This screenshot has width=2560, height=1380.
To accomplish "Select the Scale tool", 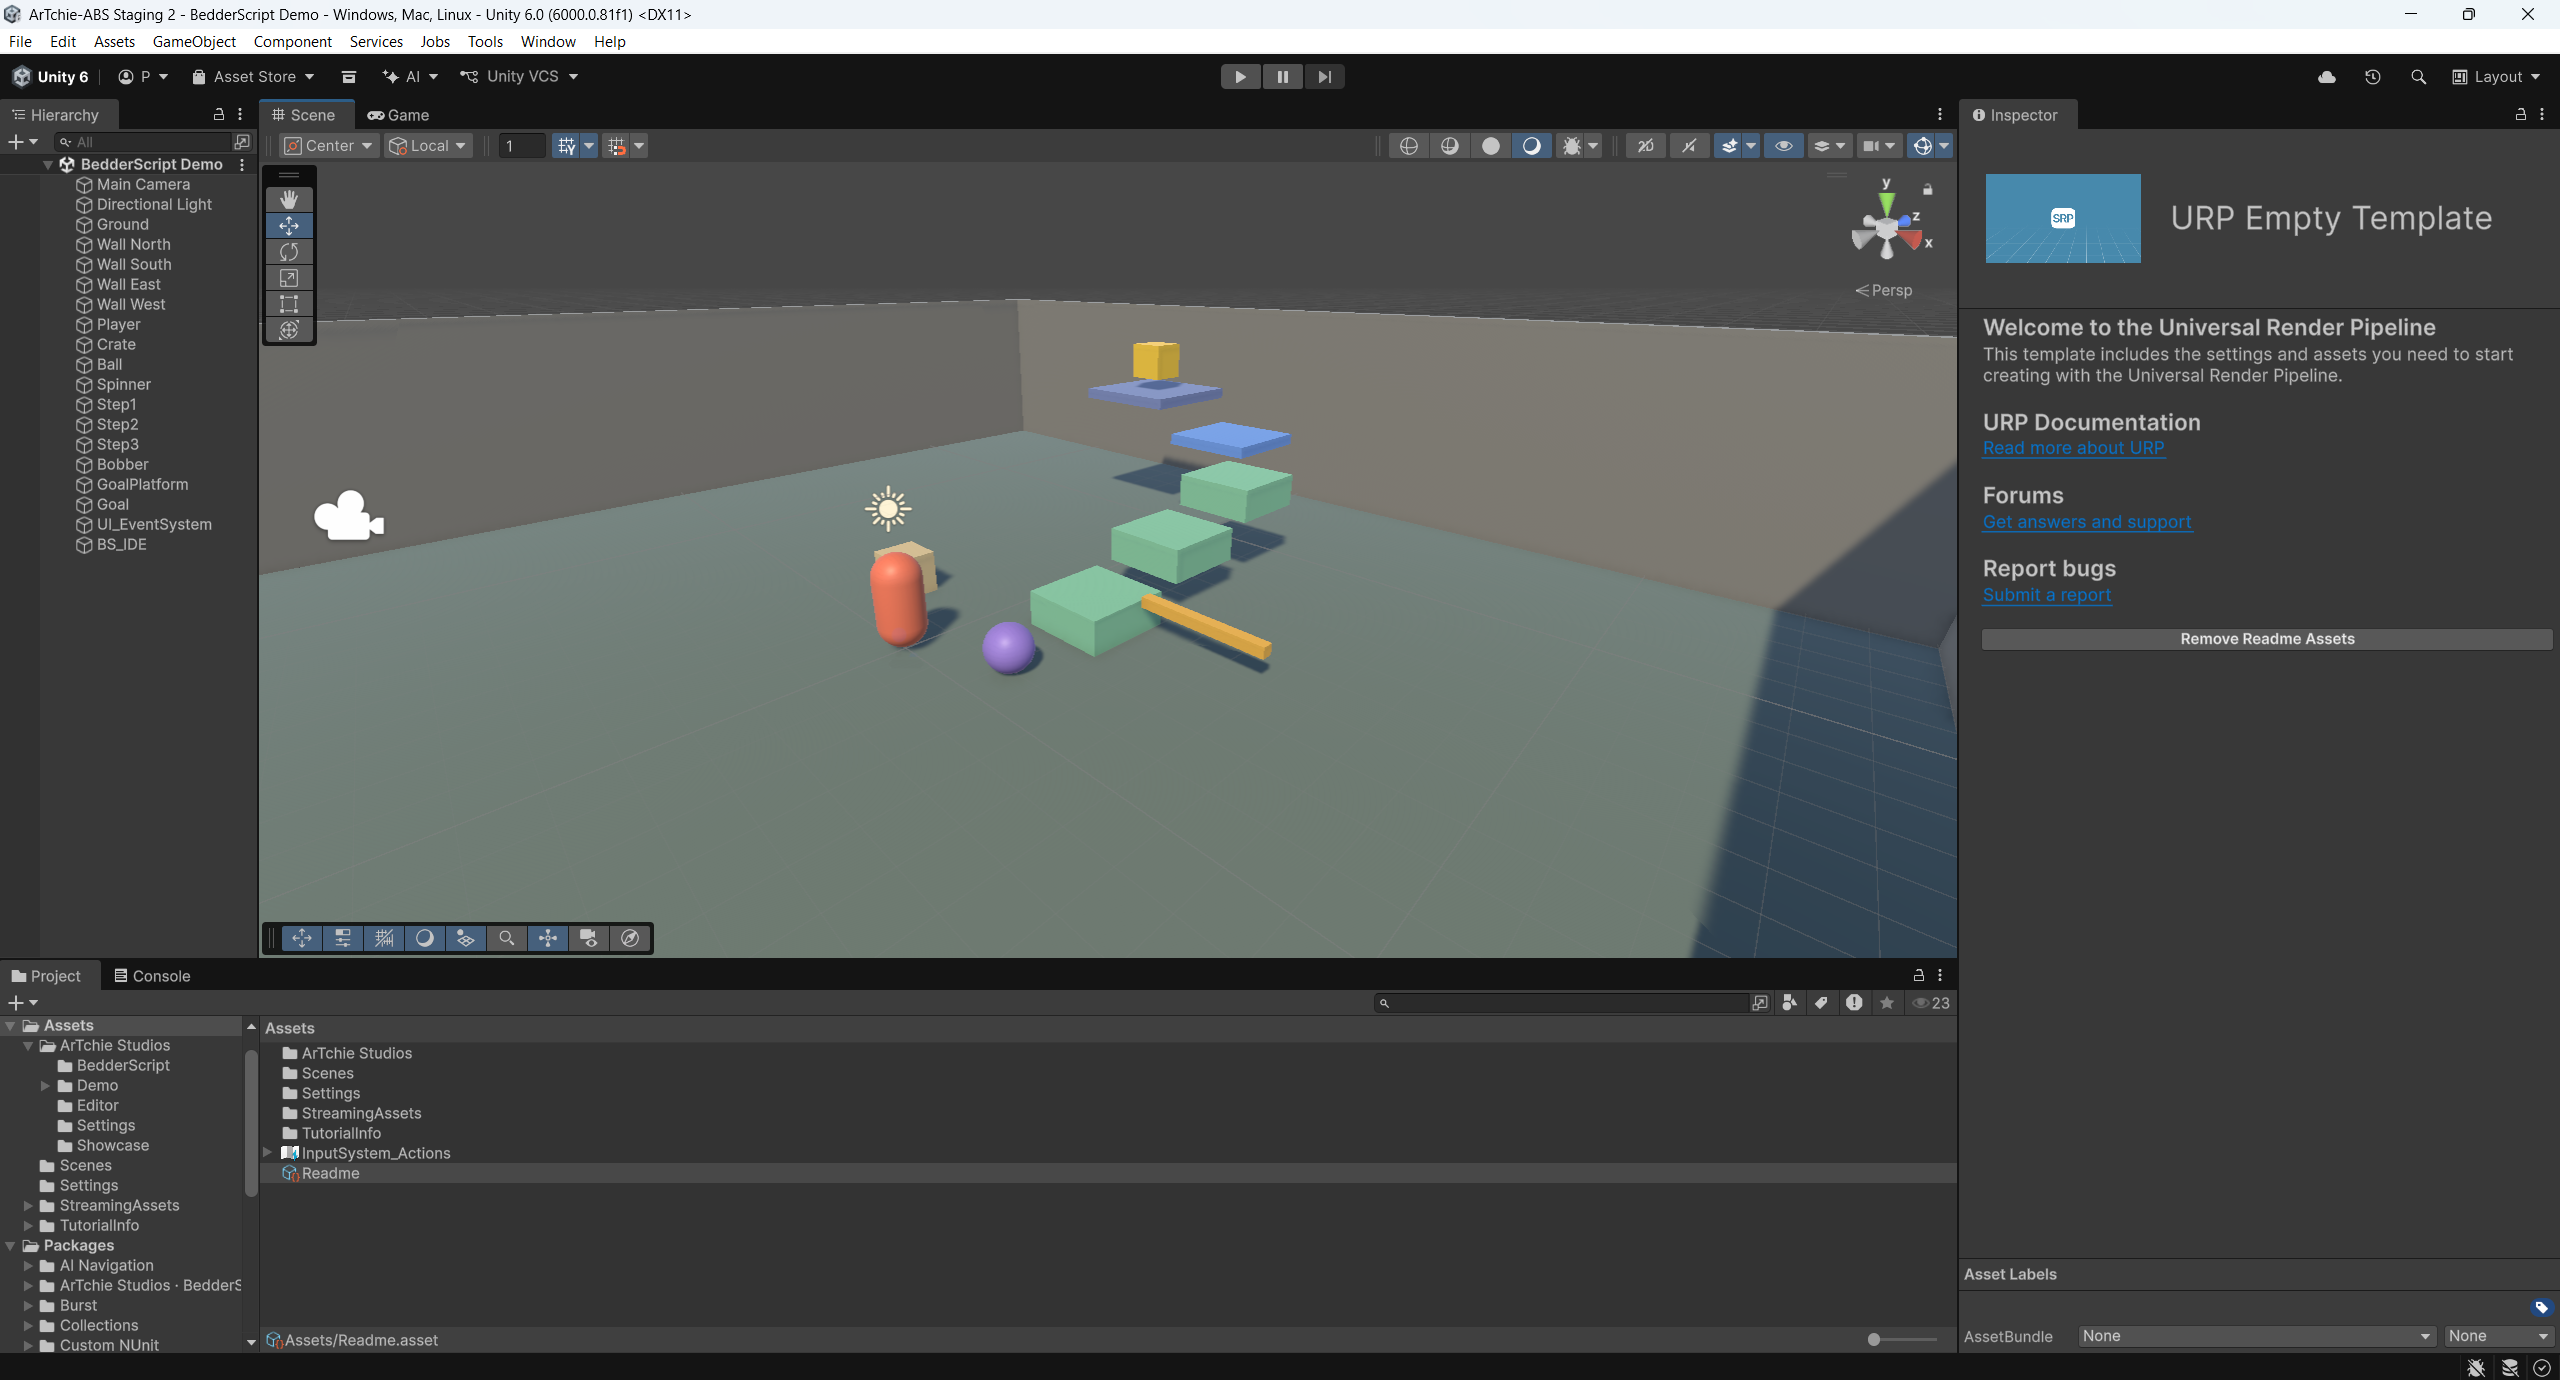I will click(x=289, y=278).
